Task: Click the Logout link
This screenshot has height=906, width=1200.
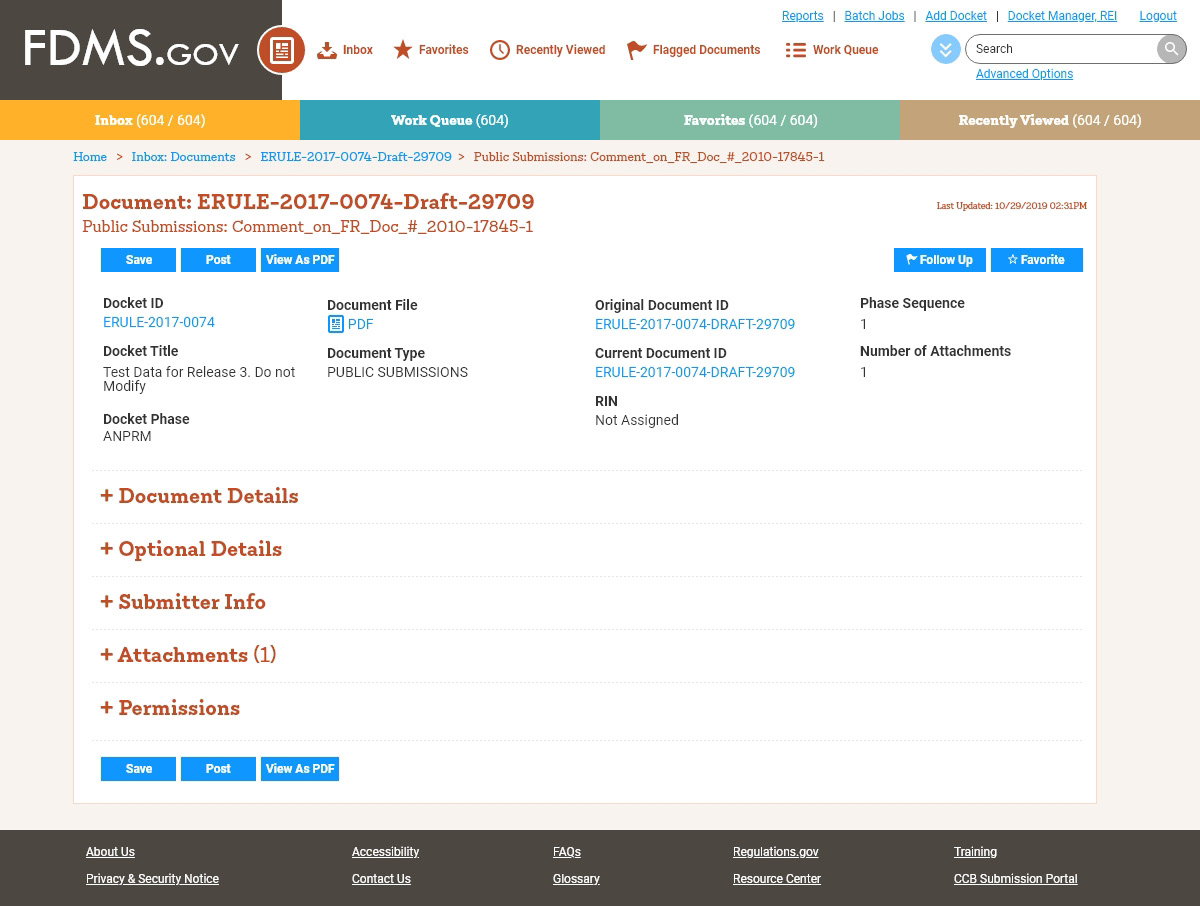Action: 1158,16
